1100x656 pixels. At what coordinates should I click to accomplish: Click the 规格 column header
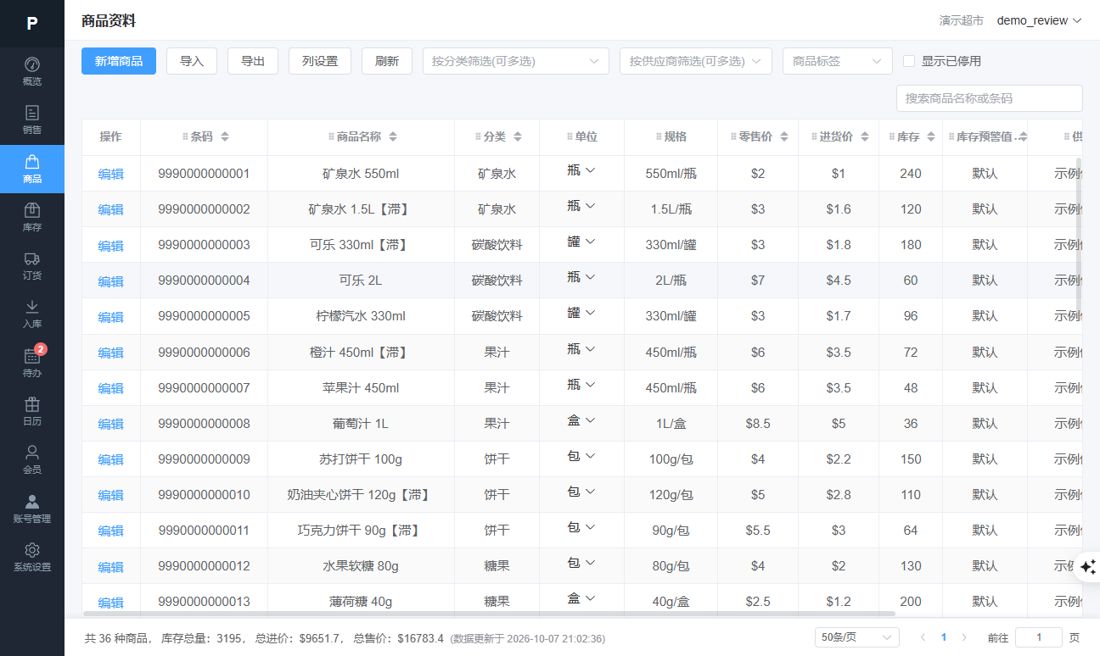(671, 137)
